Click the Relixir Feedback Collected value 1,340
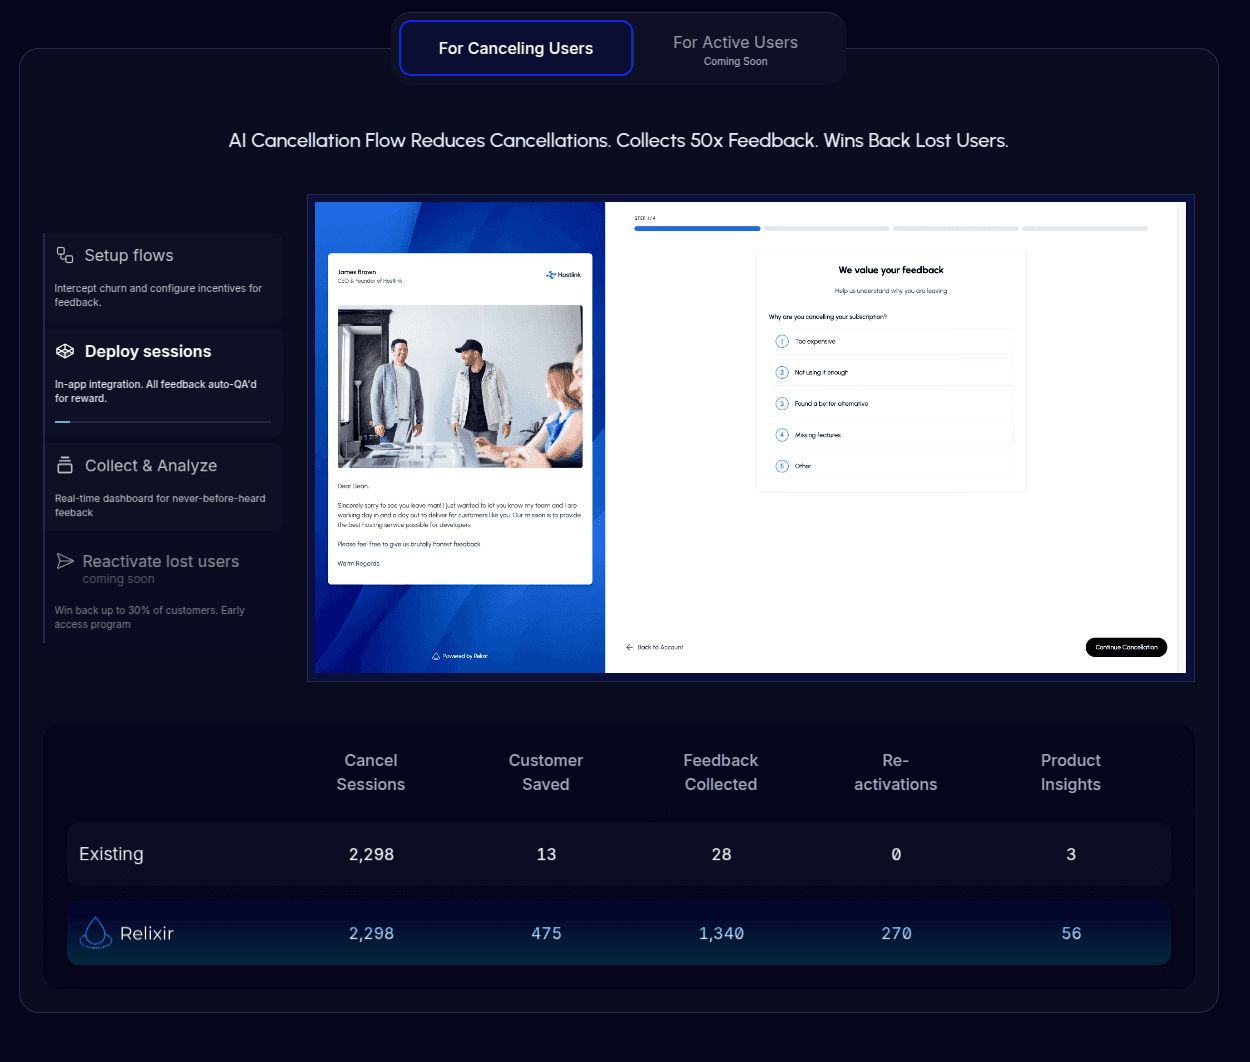The width and height of the screenshot is (1250, 1062). coord(721,933)
